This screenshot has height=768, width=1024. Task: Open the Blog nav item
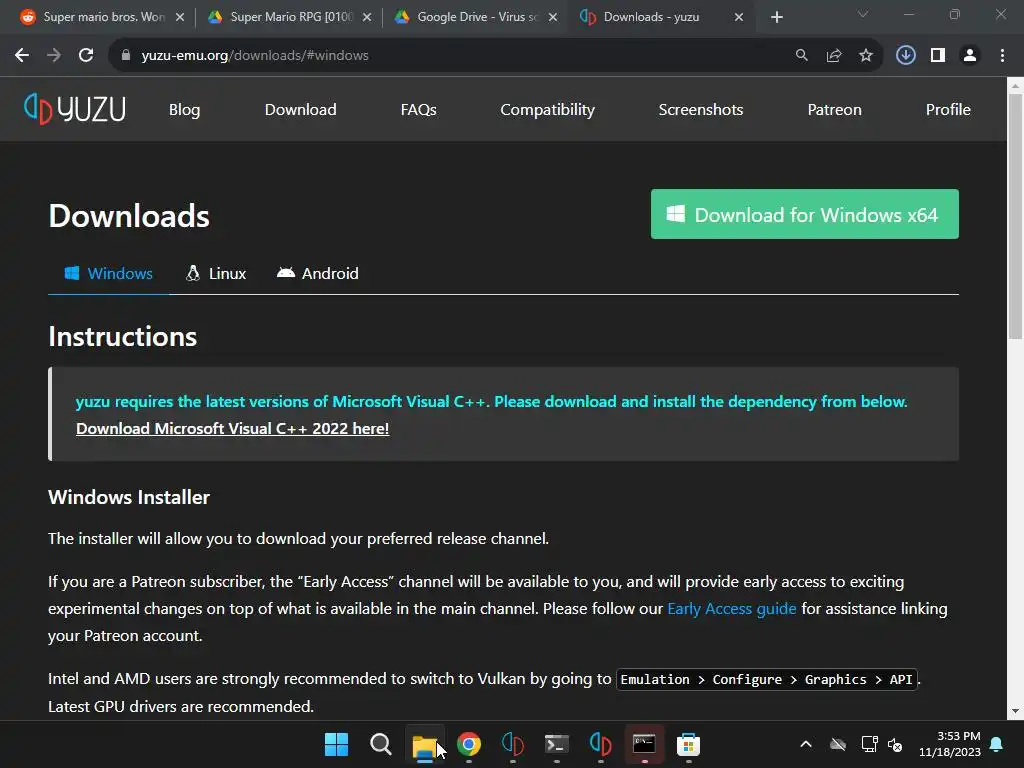[185, 110]
